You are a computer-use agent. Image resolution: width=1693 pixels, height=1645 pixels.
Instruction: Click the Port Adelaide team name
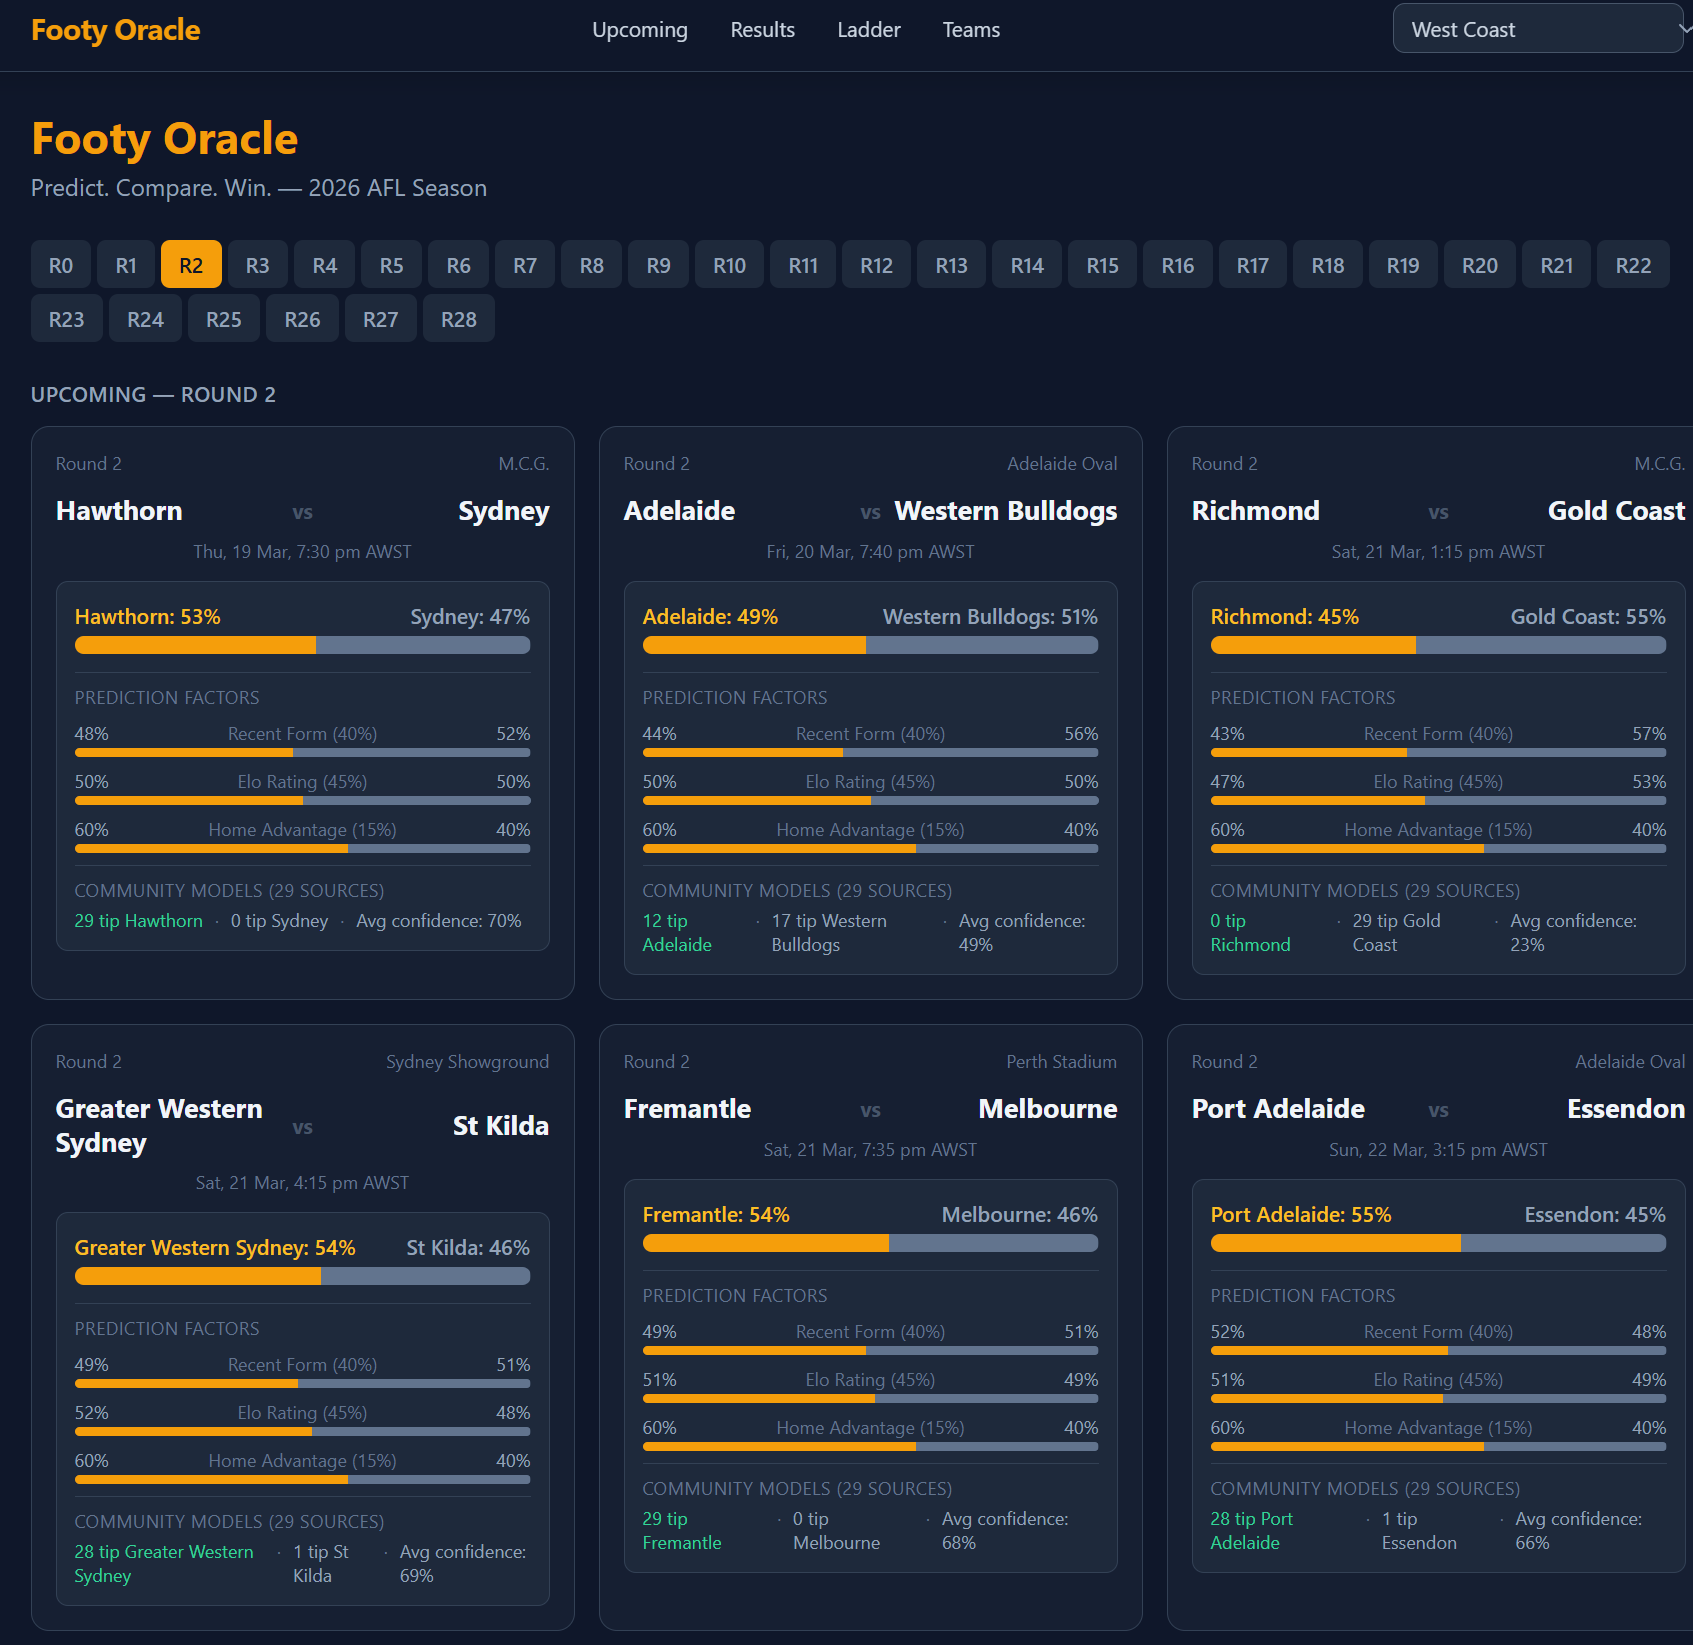(1278, 1109)
